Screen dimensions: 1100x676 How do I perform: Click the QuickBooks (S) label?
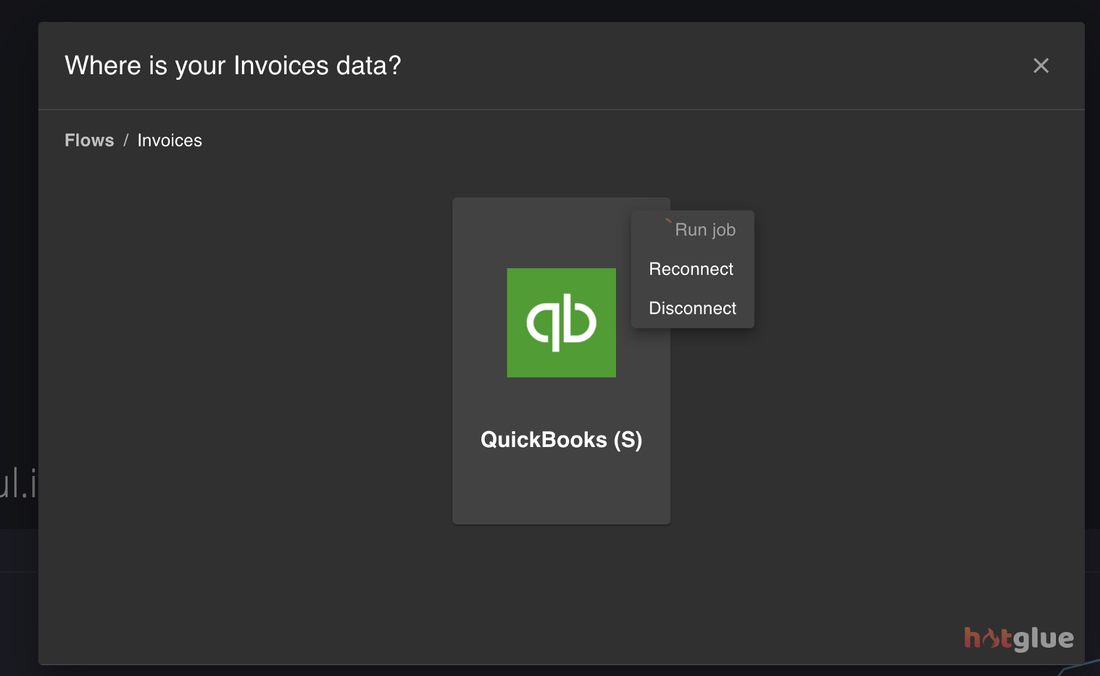[561, 440]
